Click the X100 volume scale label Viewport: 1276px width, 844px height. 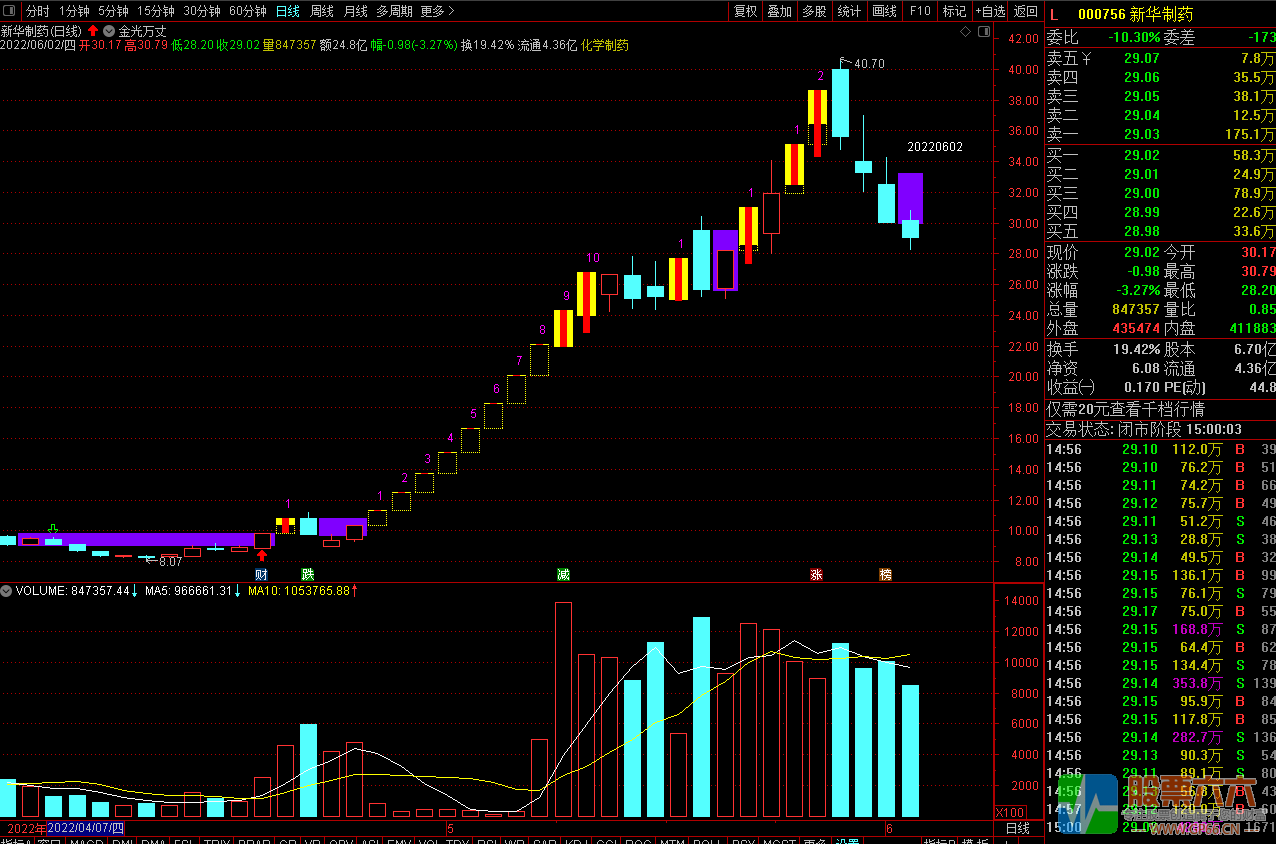click(1011, 812)
